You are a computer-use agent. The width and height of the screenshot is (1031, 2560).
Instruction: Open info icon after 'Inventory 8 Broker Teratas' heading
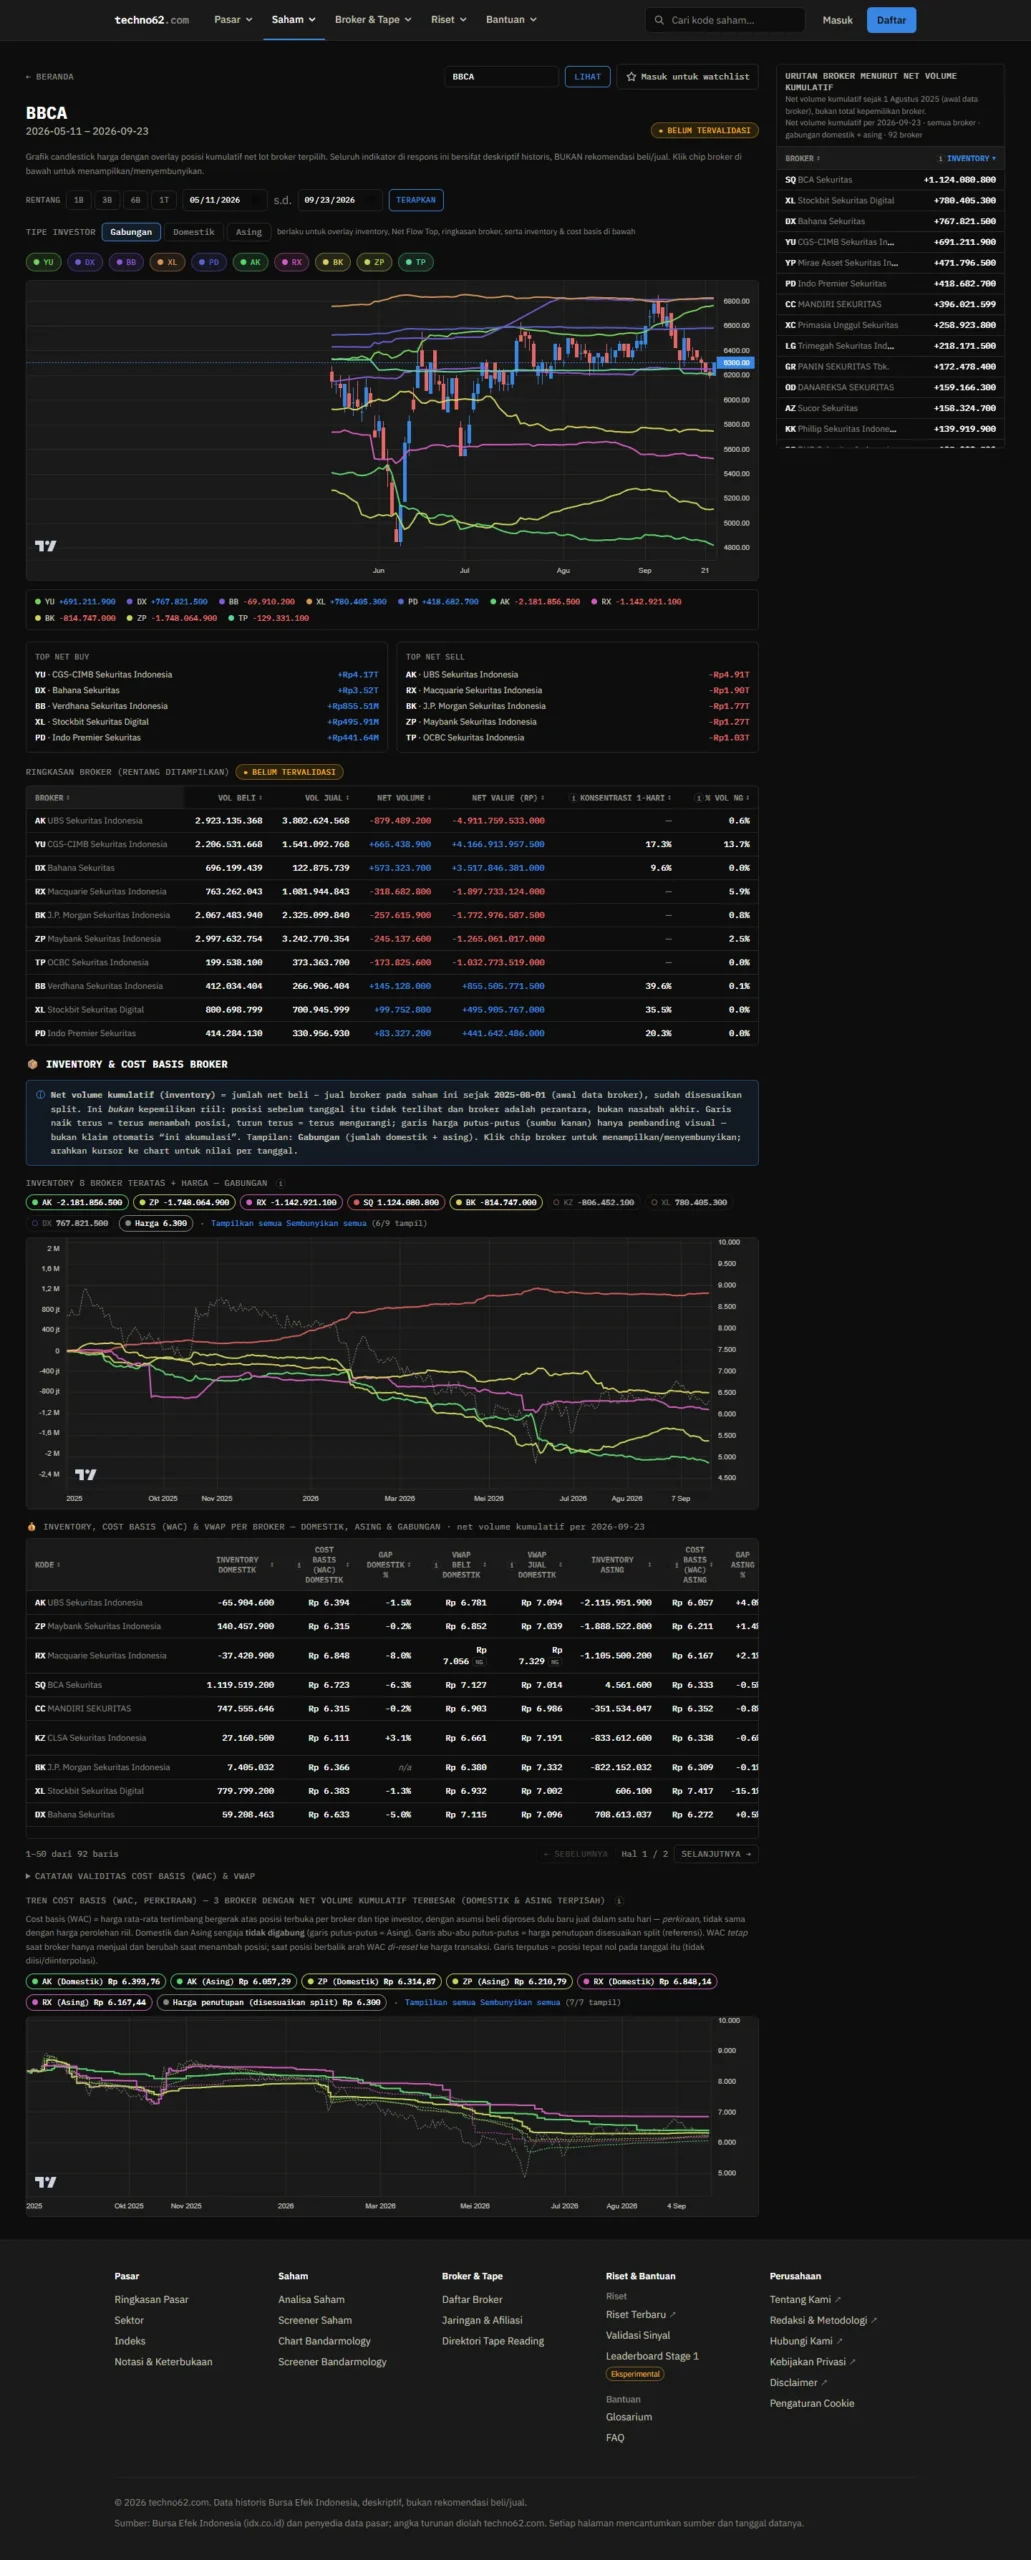280,1183
